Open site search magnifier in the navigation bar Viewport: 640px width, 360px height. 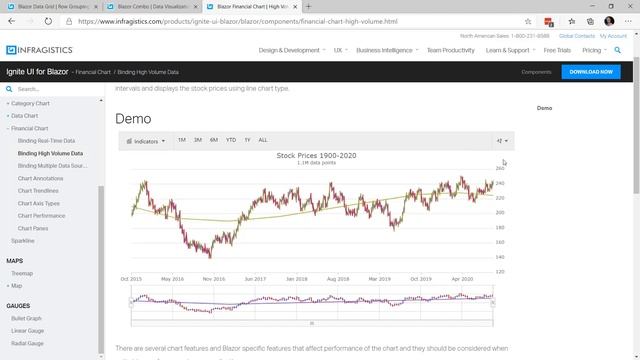tap(618, 50)
